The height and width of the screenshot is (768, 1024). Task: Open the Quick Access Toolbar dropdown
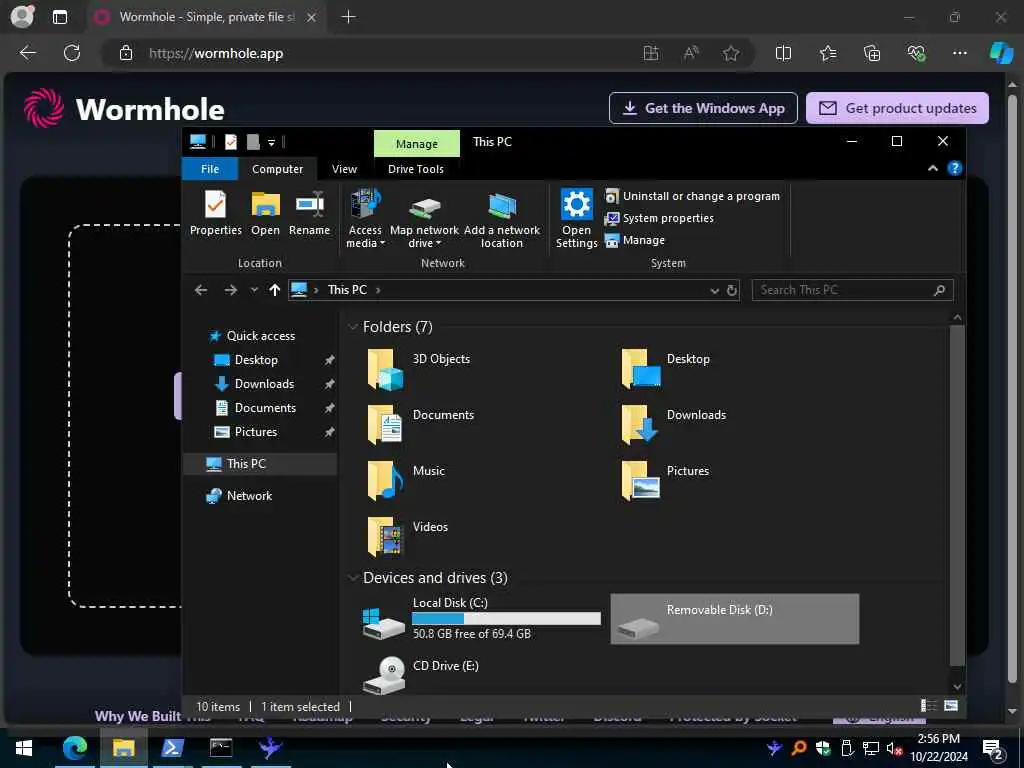(271, 142)
